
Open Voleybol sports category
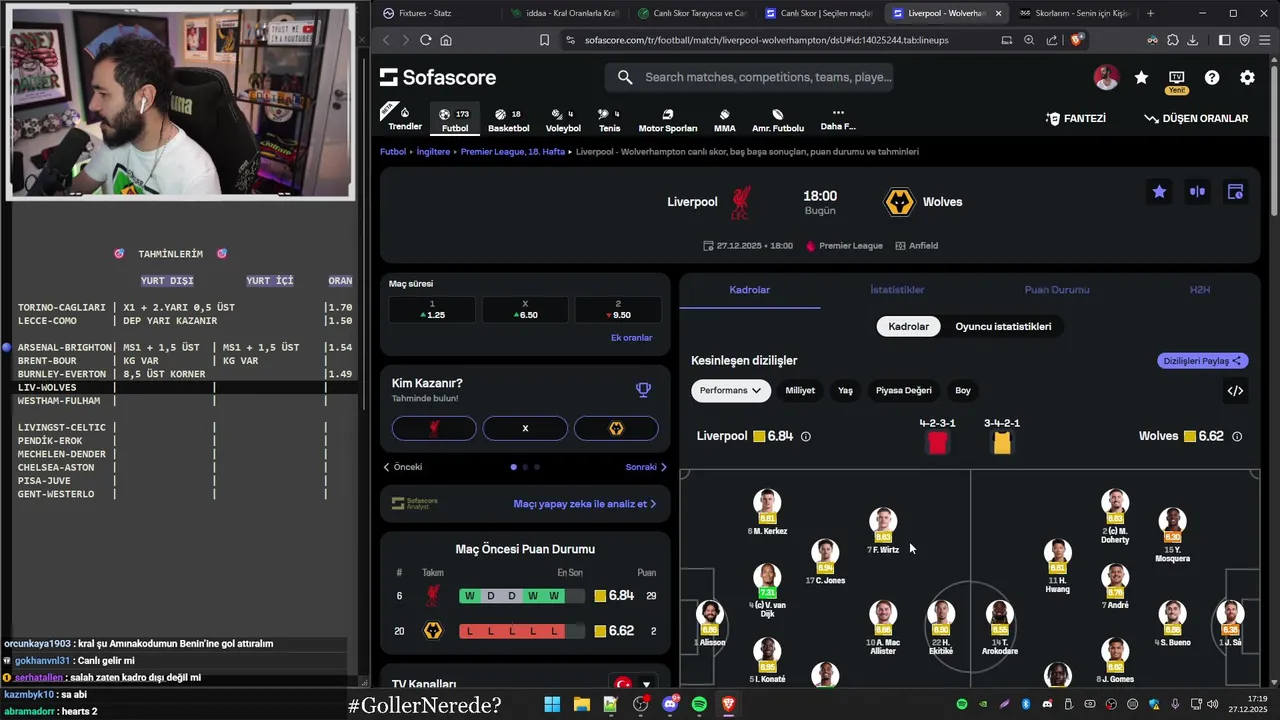coord(563,120)
